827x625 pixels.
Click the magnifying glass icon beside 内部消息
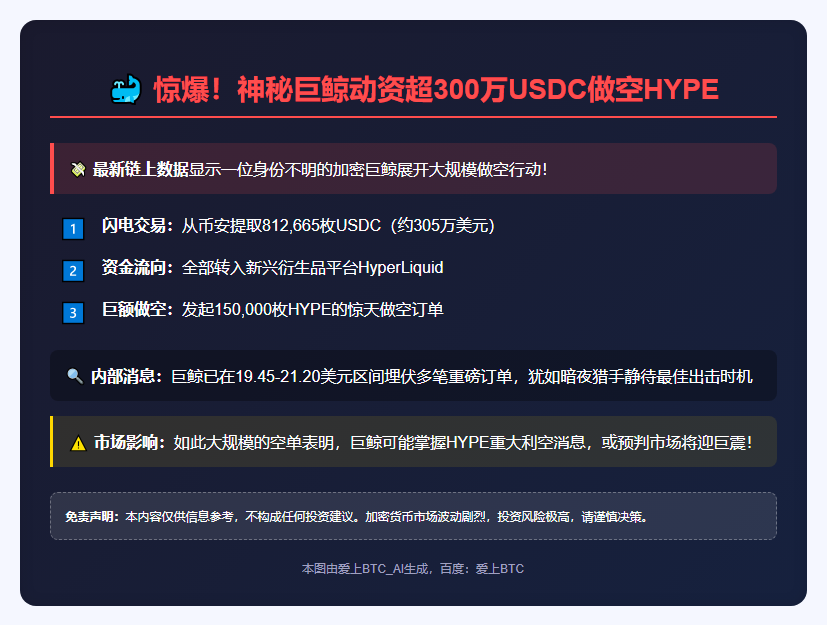[75, 376]
